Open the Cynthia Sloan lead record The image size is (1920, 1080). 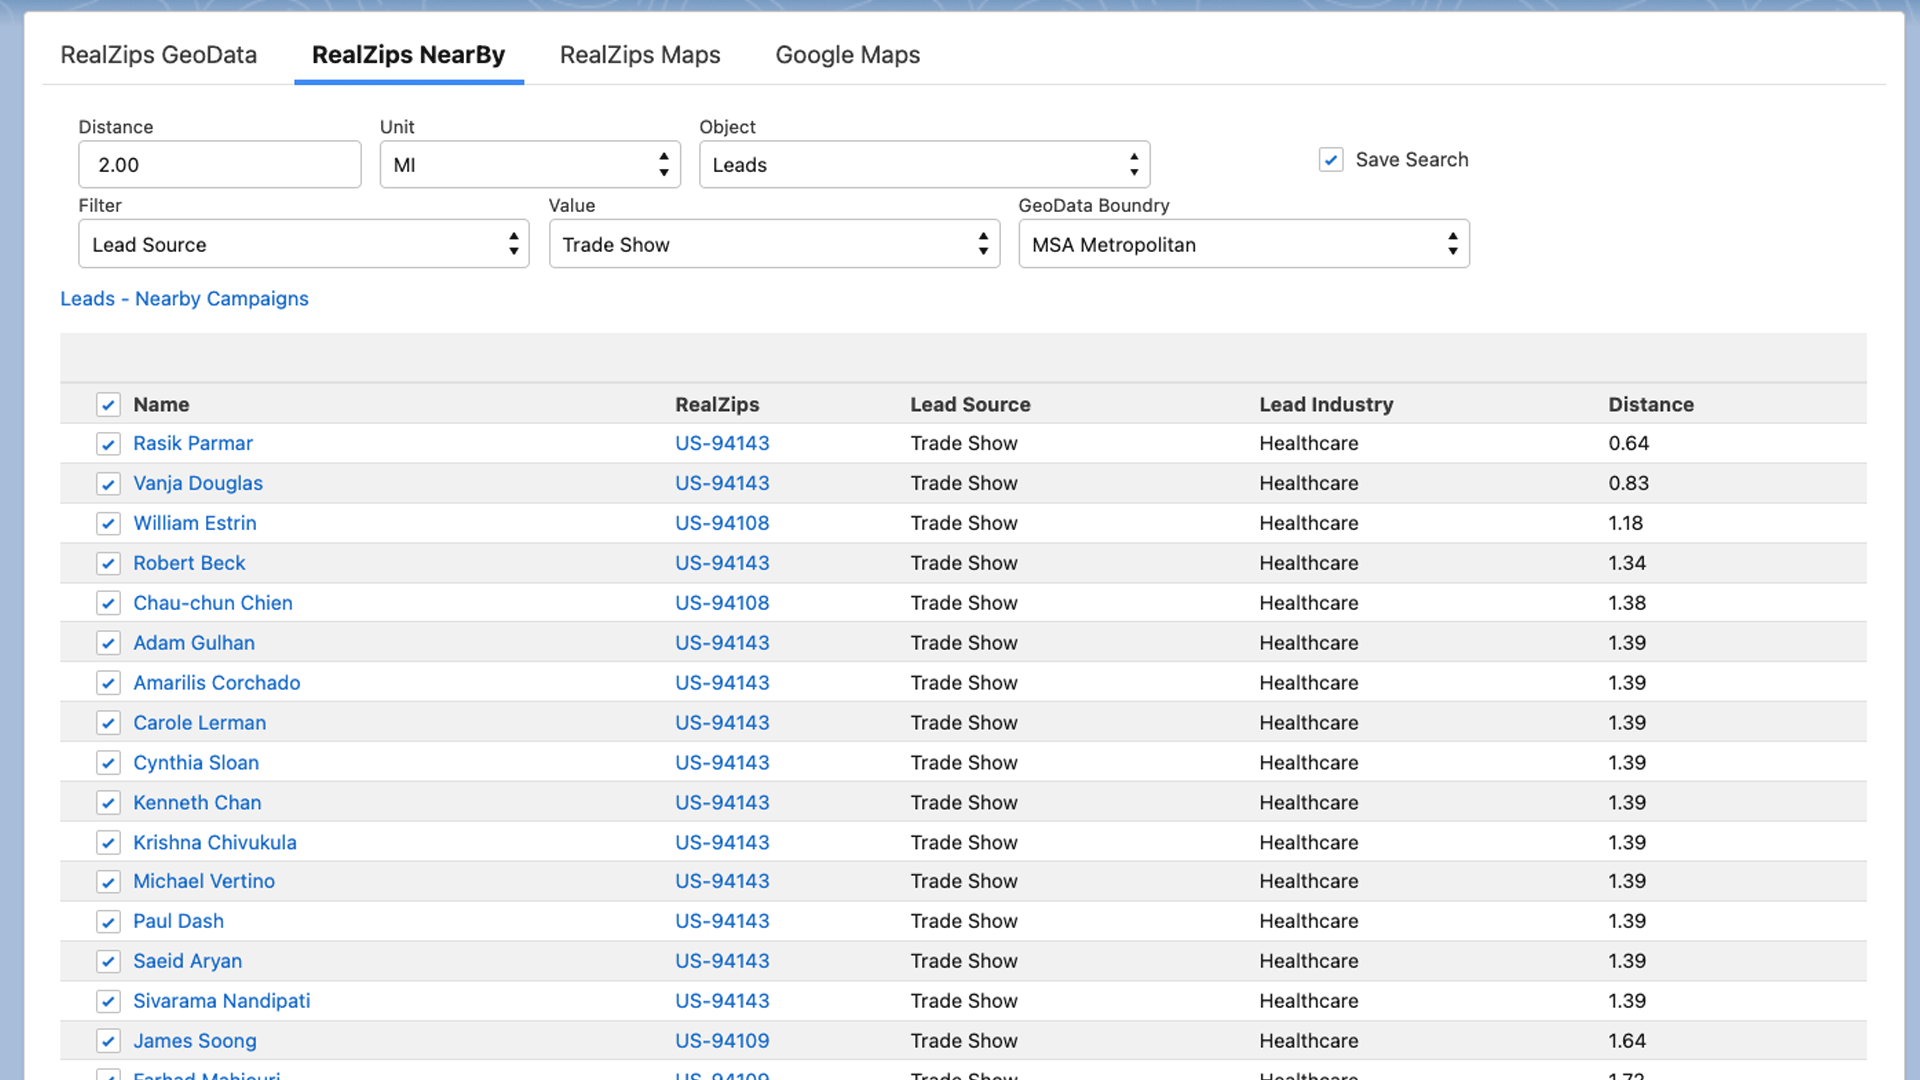pyautogui.click(x=196, y=763)
